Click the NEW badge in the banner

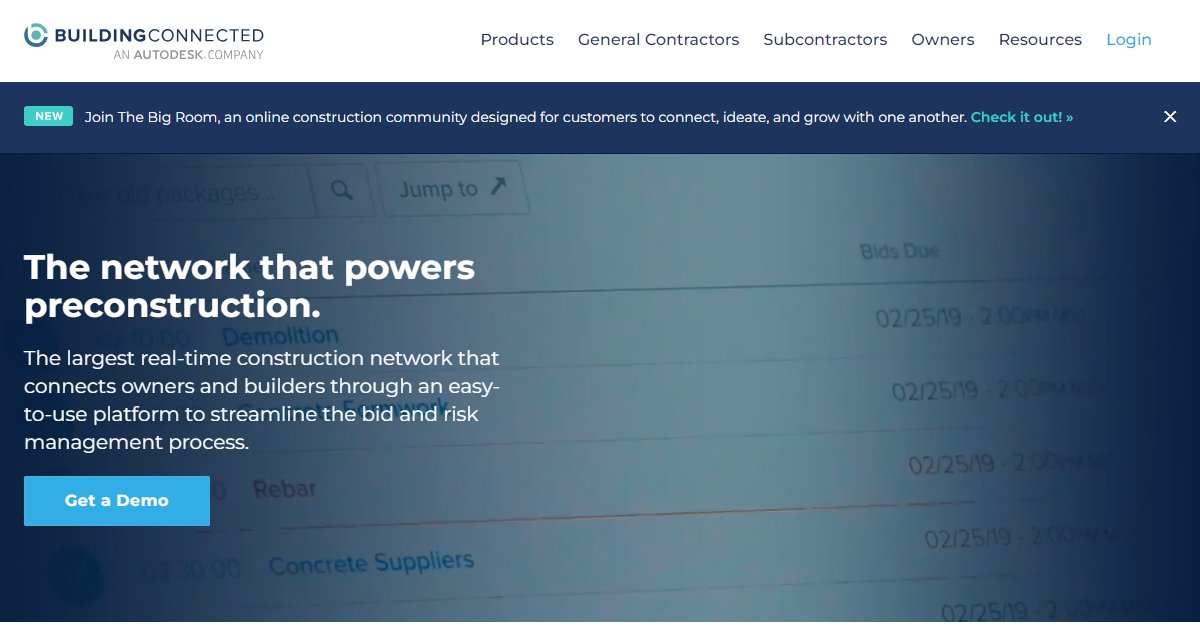point(48,116)
